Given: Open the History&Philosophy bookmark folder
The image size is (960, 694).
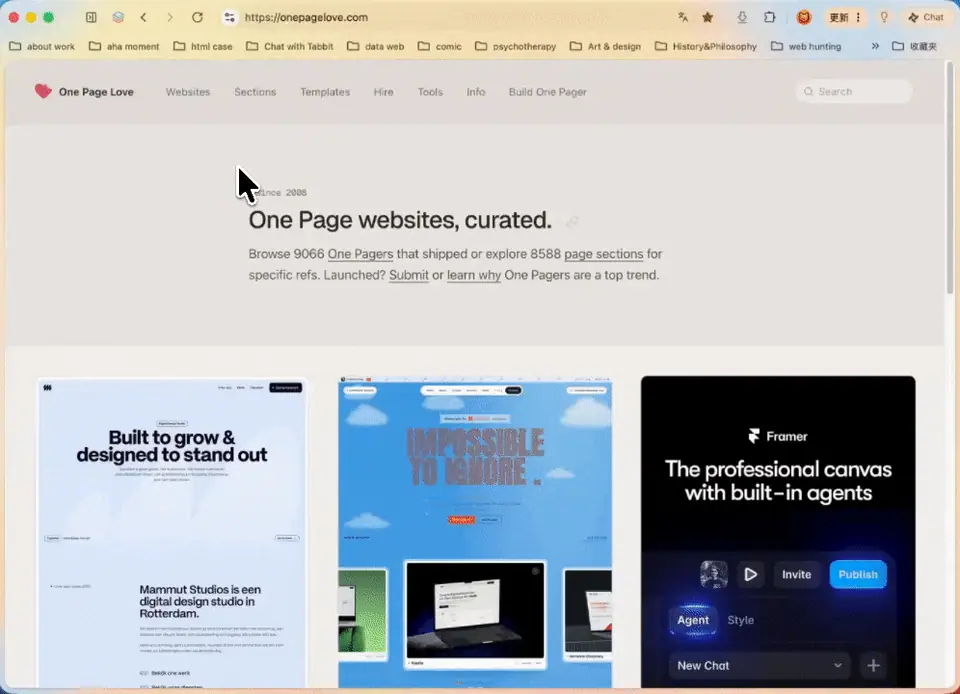Looking at the screenshot, I should pyautogui.click(x=706, y=46).
